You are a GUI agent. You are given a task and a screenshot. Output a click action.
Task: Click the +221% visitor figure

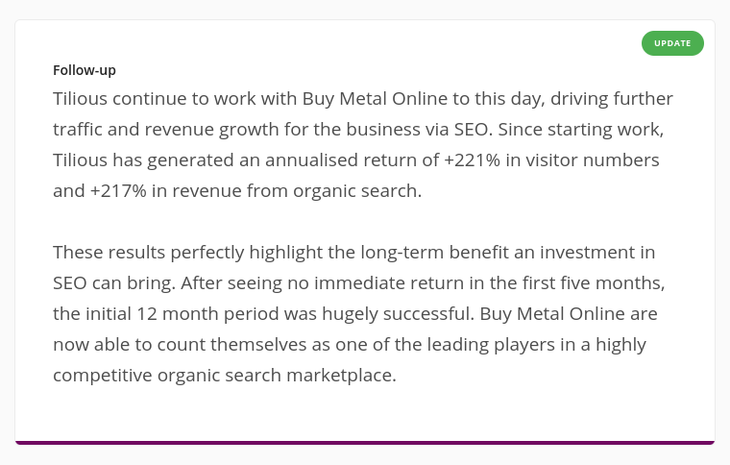(472, 160)
